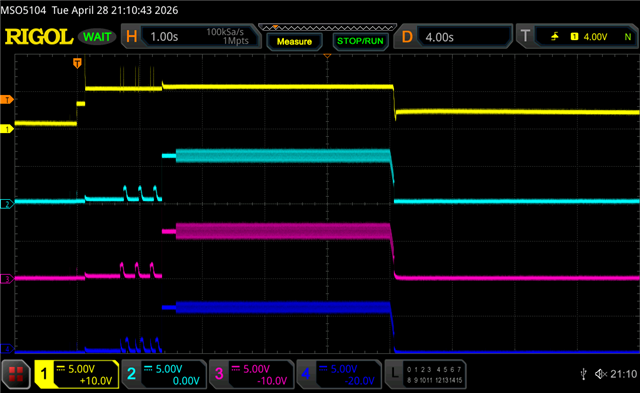Click the muted speaker icon
Screen dimensions: 640x393
(601, 374)
